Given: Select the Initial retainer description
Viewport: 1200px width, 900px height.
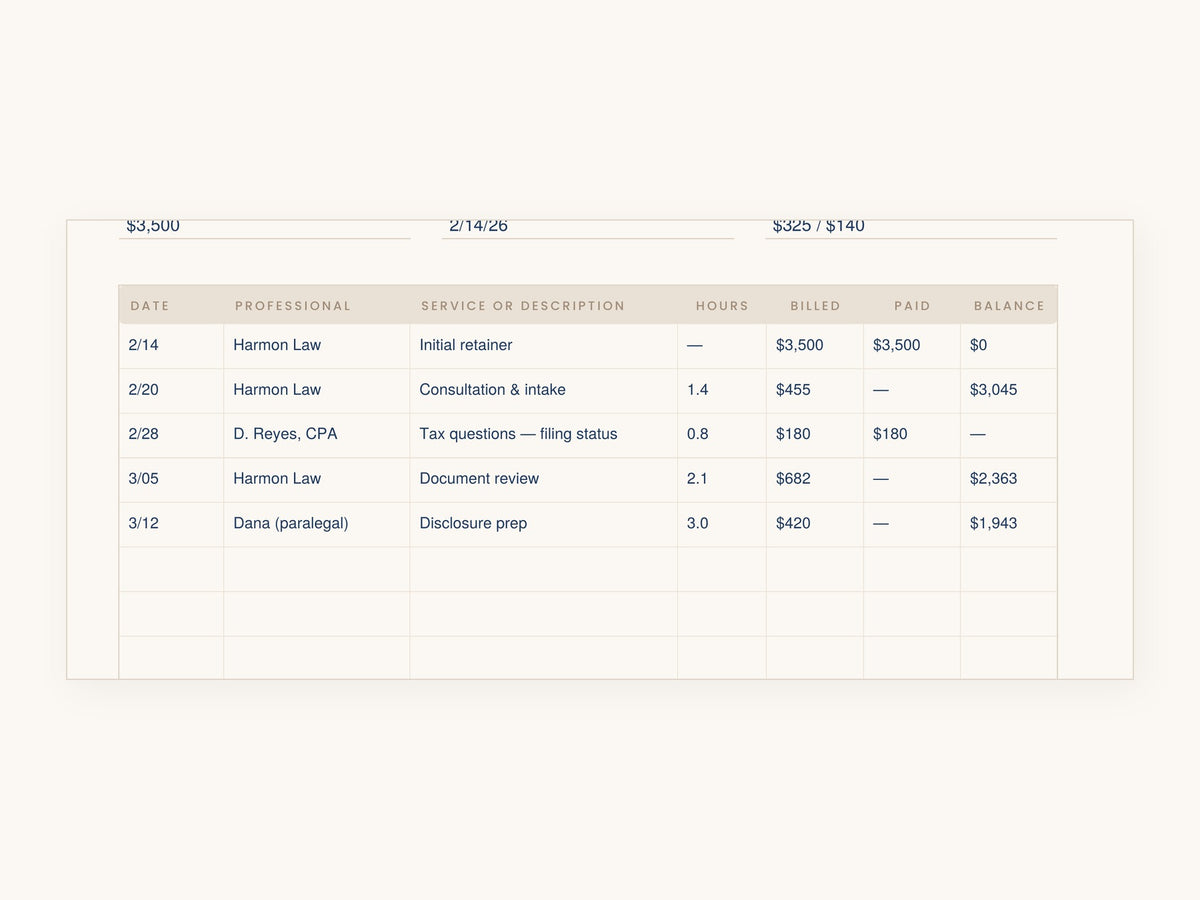Looking at the screenshot, I should (x=544, y=346).
